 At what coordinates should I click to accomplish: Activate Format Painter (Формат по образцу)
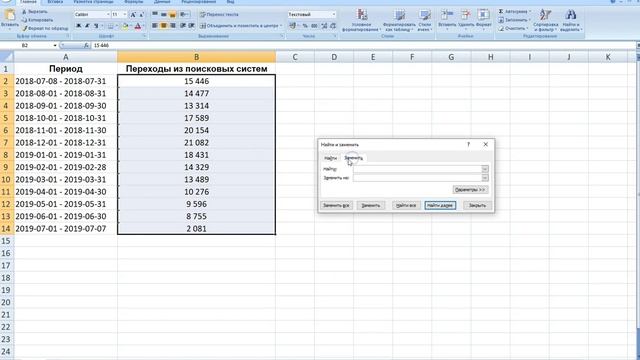(45, 29)
